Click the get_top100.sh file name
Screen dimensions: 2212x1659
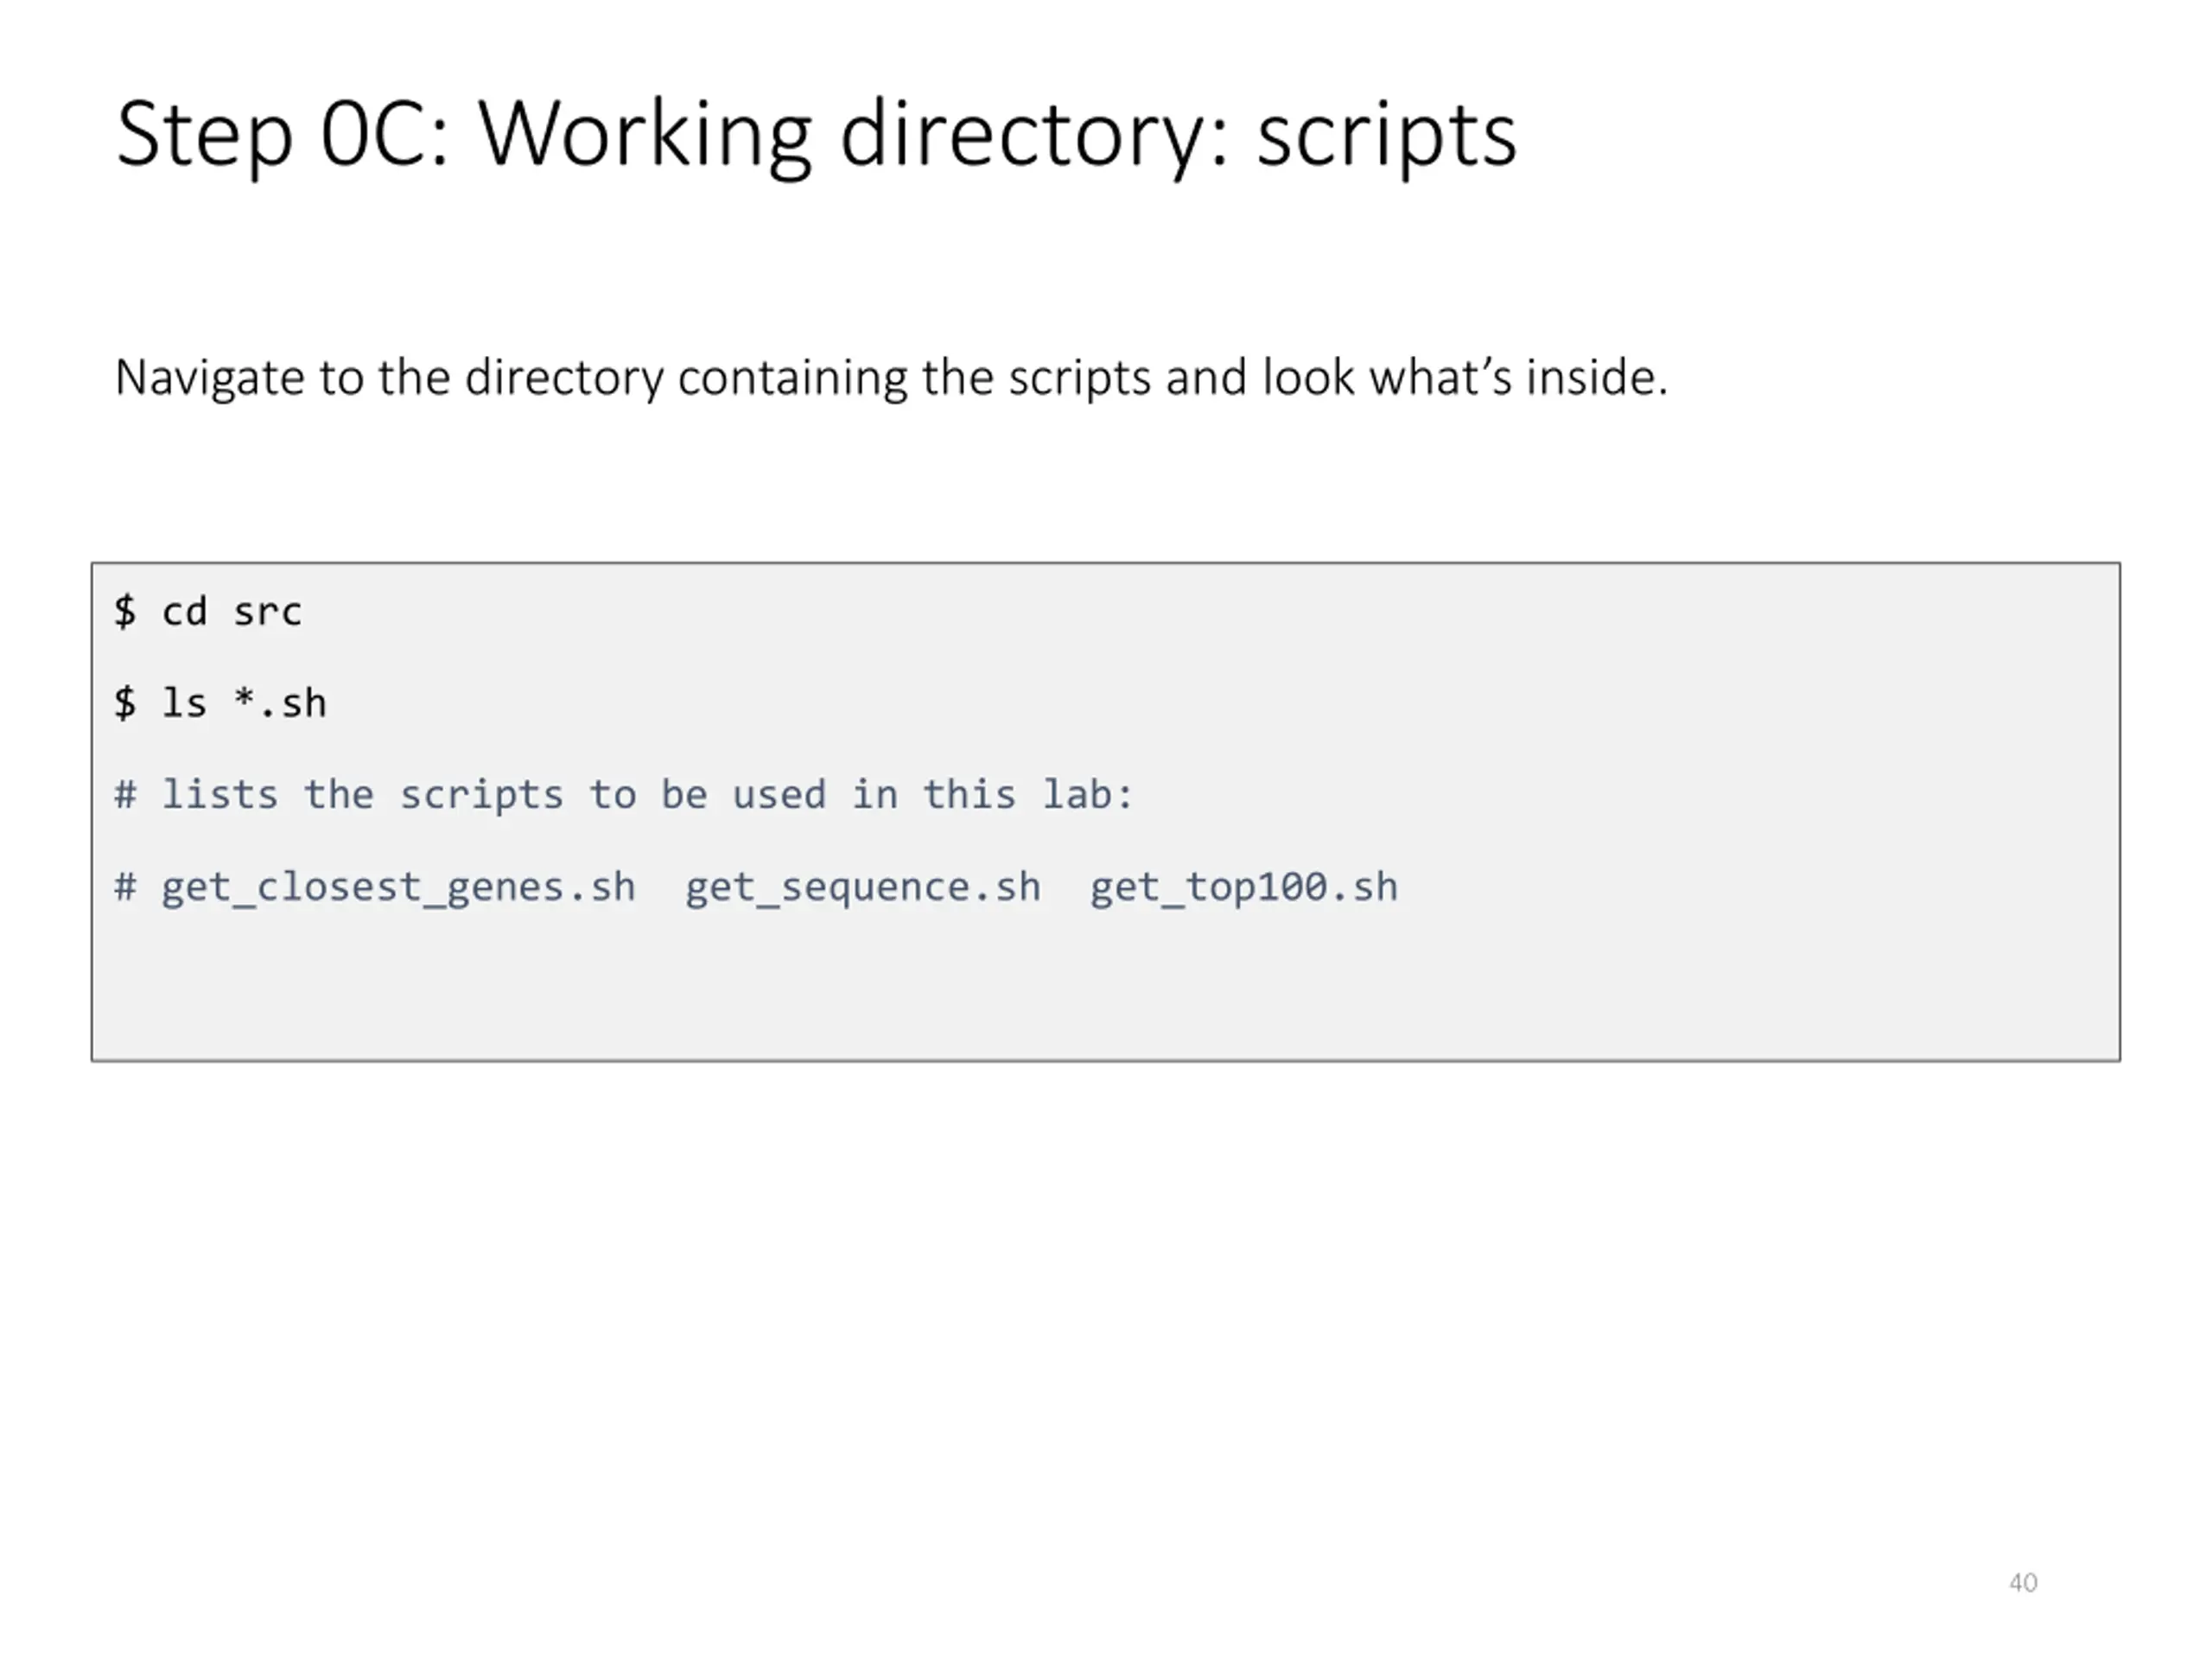[x=1243, y=887]
